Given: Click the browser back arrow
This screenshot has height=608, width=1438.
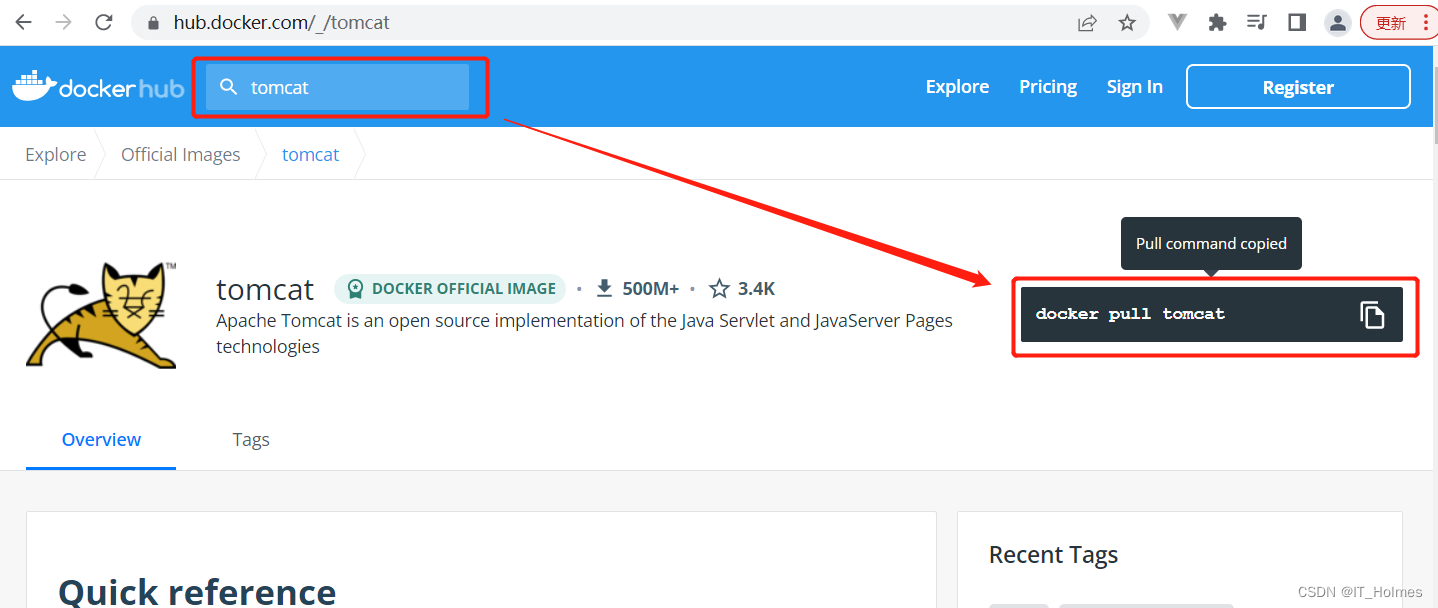Looking at the screenshot, I should [23, 22].
